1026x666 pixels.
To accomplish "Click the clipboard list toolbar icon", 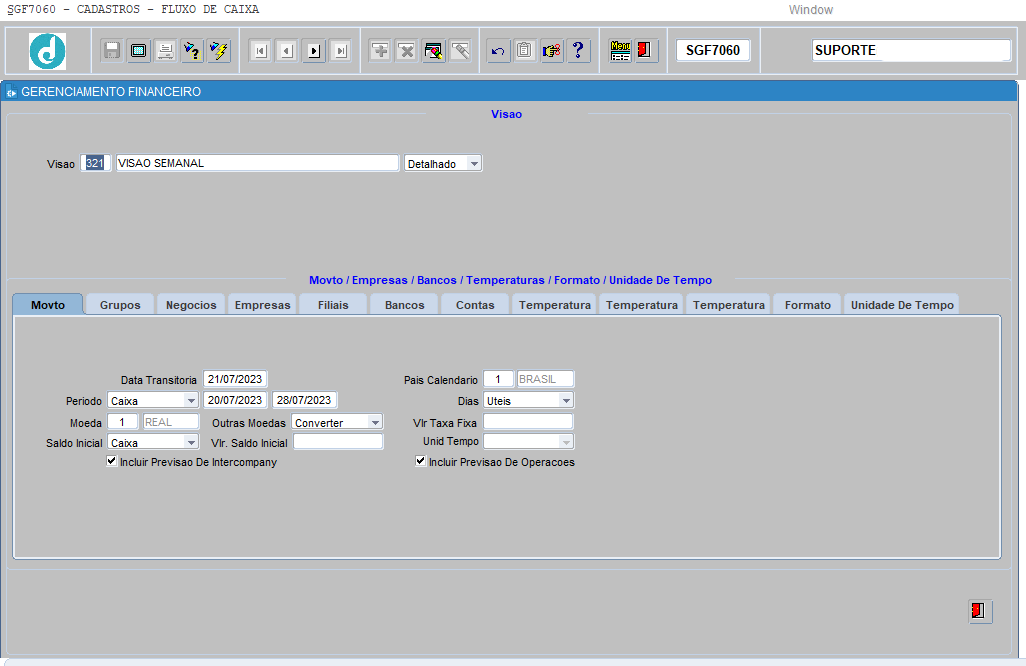I will coord(525,50).
